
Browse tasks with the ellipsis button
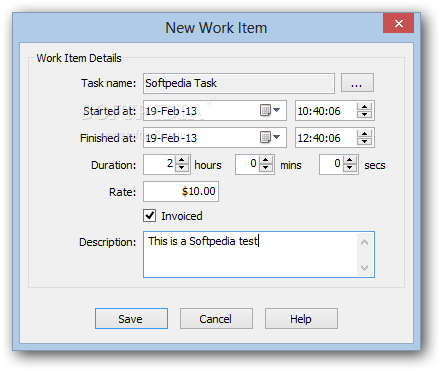click(x=357, y=83)
